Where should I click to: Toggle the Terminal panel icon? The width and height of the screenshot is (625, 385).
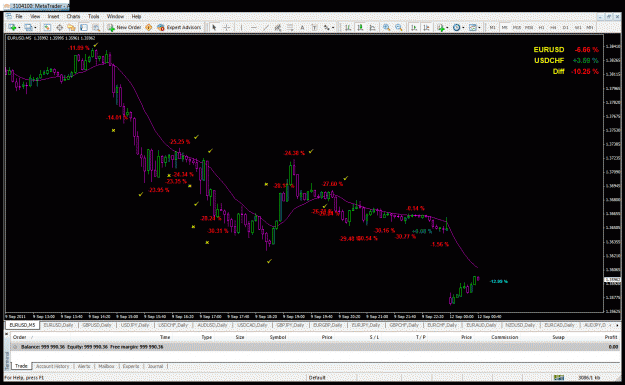pos(84,28)
